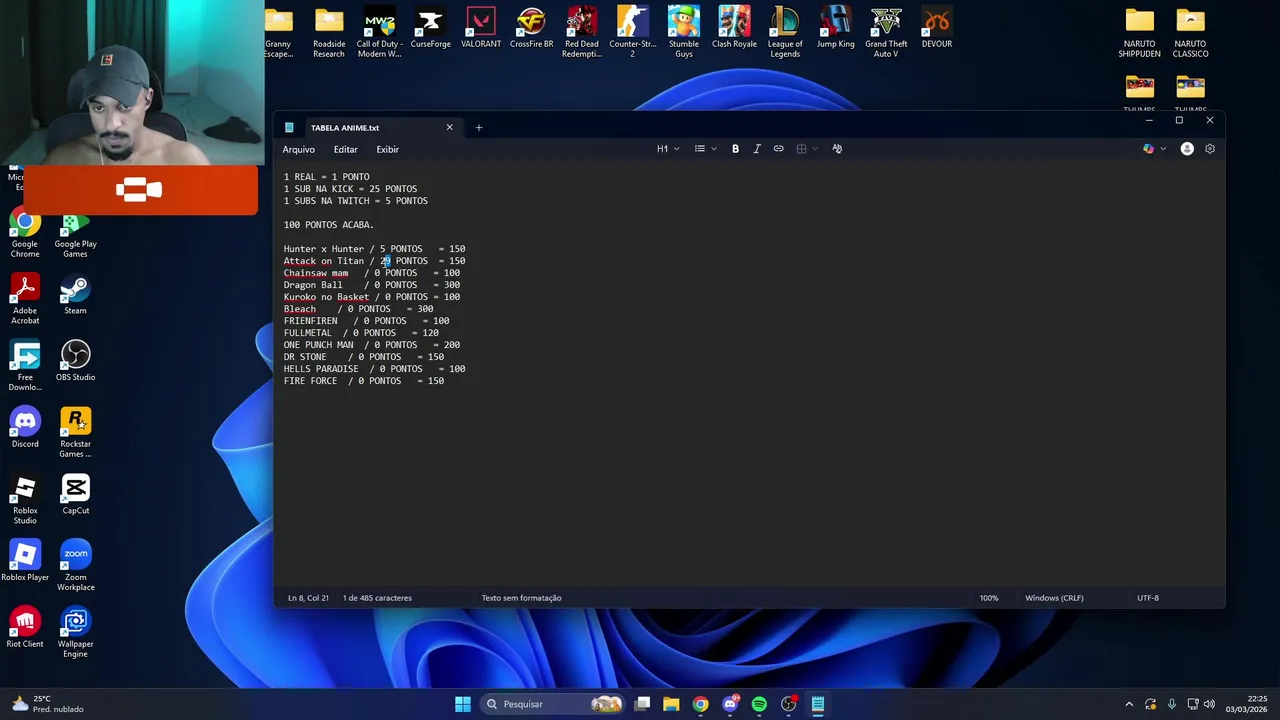The width and height of the screenshot is (1280, 720).
Task: Click Ln 8, Col 21 position indicator
Action: point(308,598)
